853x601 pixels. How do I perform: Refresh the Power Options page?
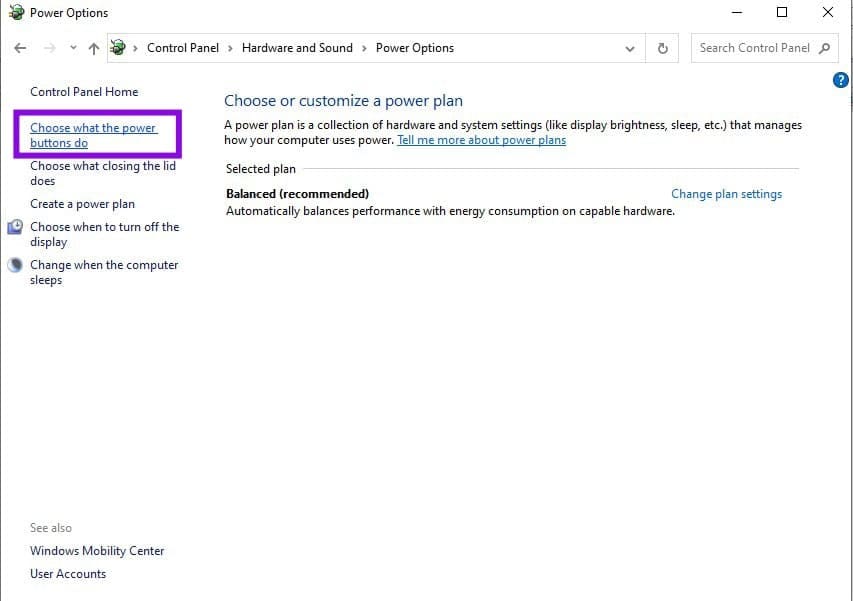coord(662,48)
